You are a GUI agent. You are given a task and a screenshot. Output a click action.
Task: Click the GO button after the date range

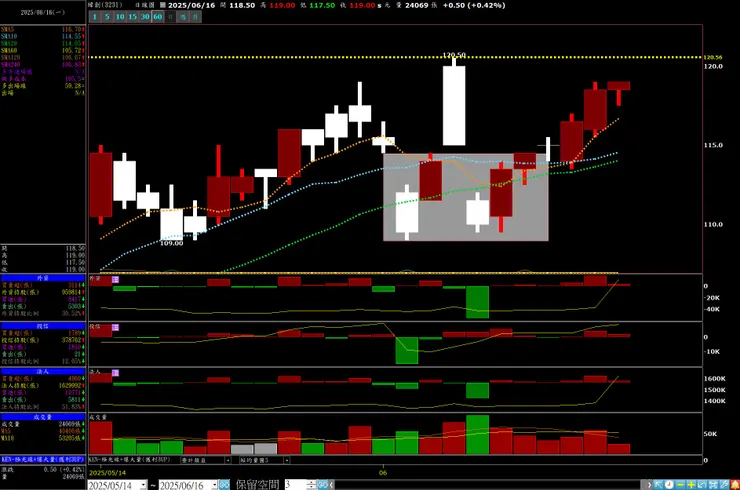coord(224,485)
